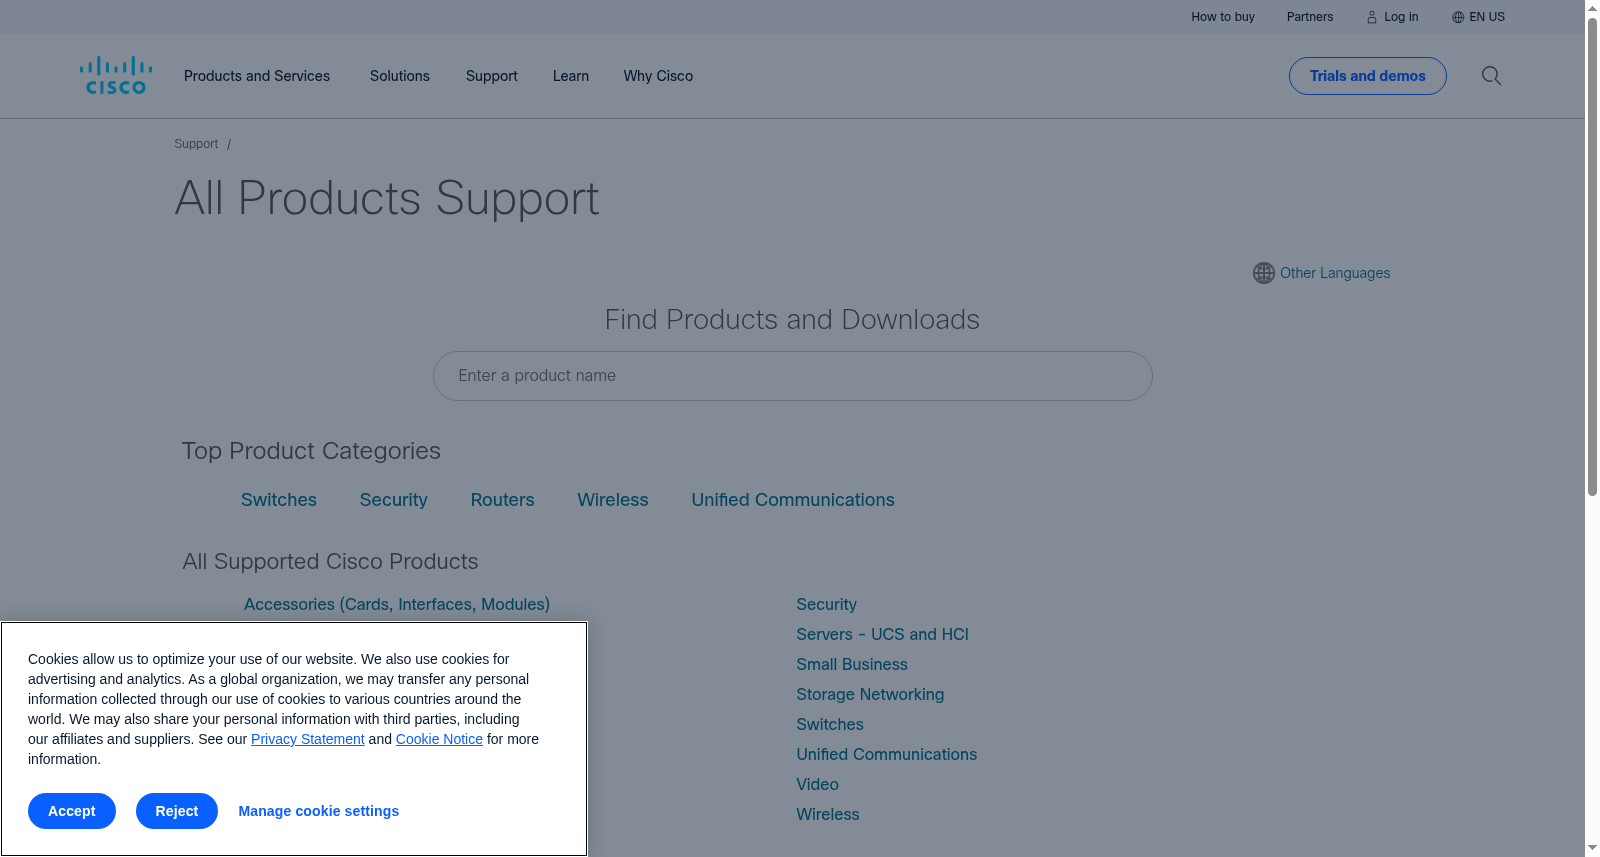
Task: Open the site search magnifier icon
Action: click(x=1491, y=76)
